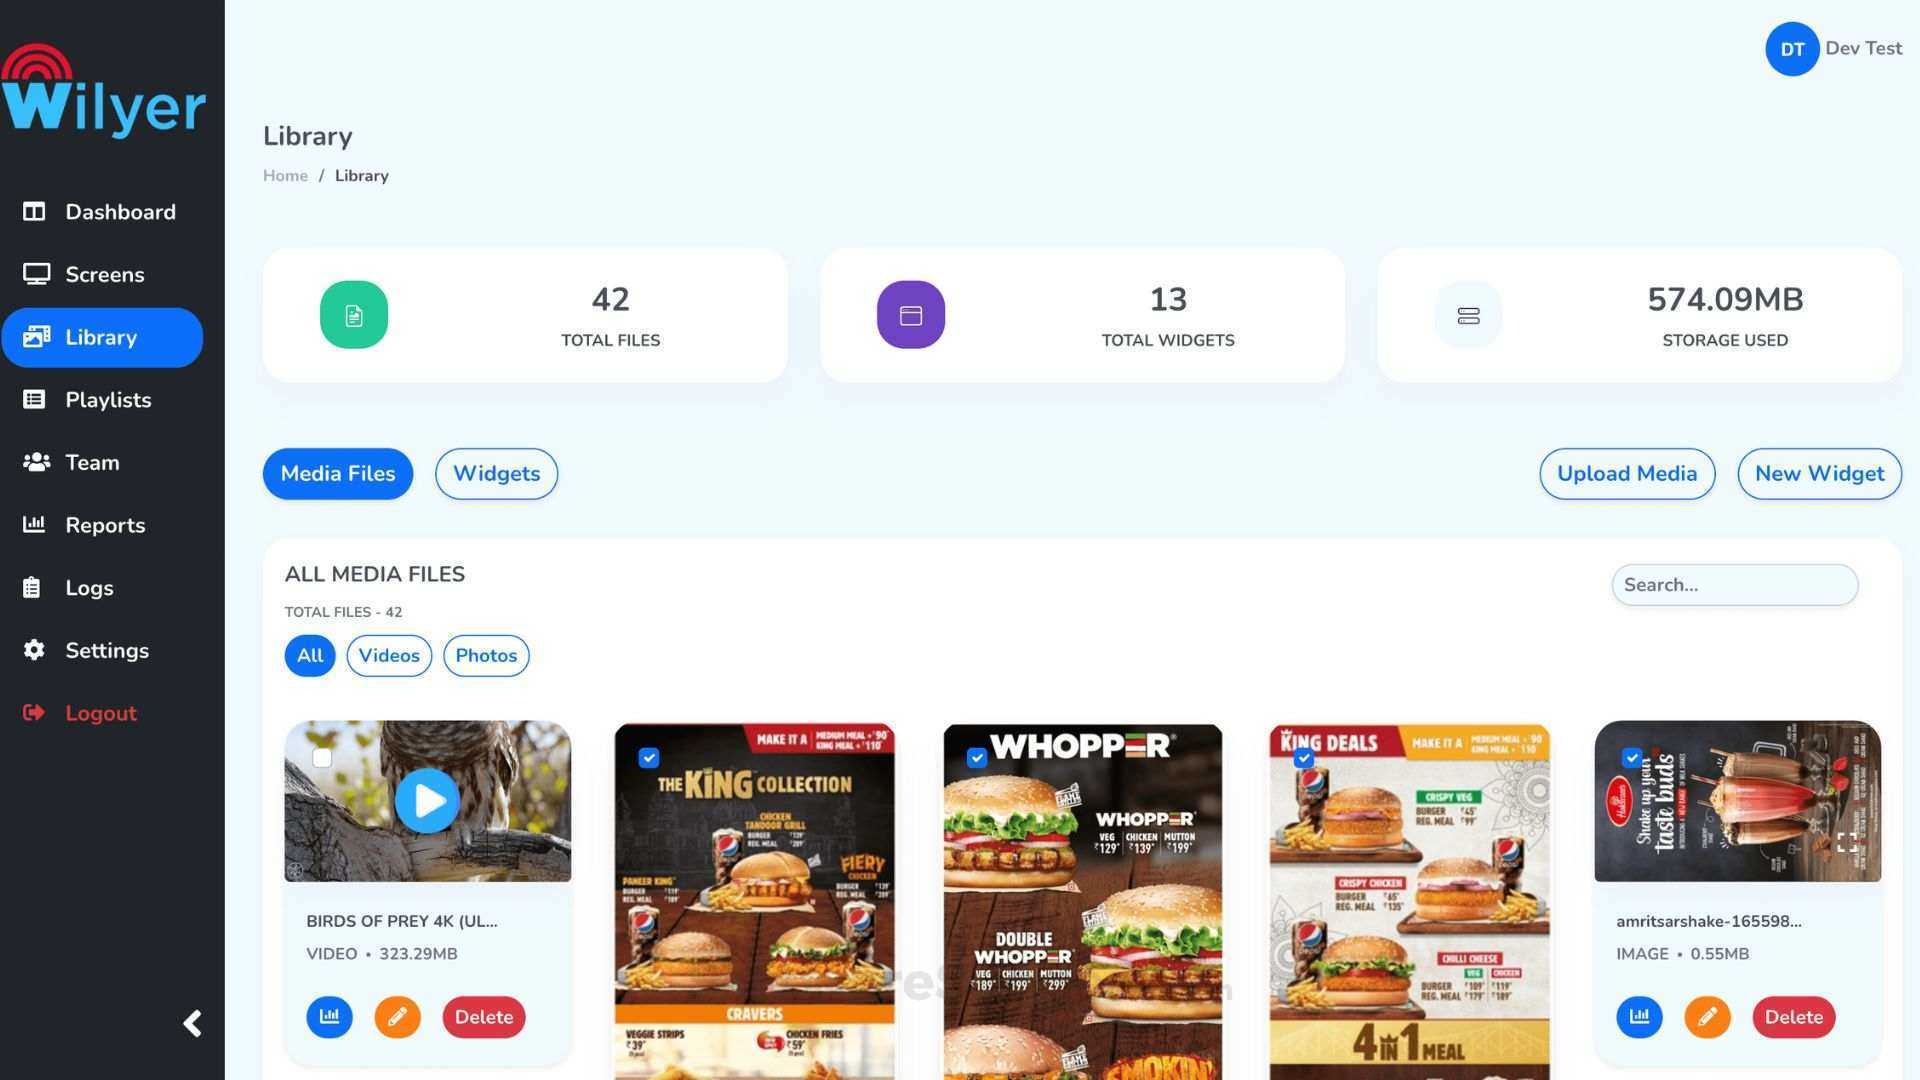Viewport: 1920px width, 1080px height.
Task: Check the Birds of Prey video checkbox
Action: 322,758
